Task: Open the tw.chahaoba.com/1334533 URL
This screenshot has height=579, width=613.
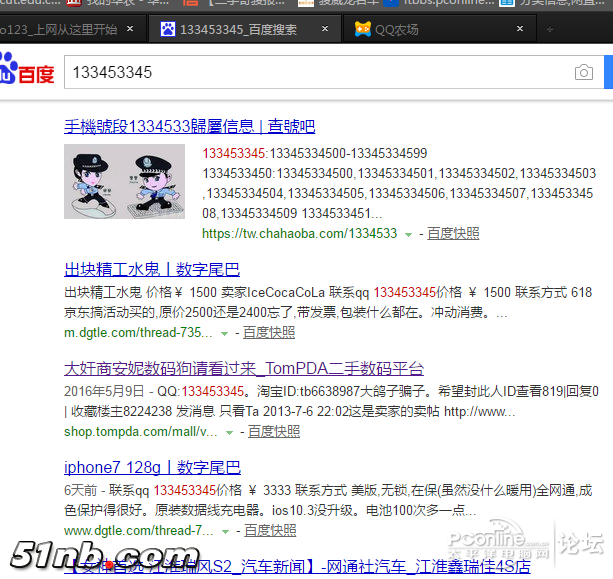Action: click(299, 233)
